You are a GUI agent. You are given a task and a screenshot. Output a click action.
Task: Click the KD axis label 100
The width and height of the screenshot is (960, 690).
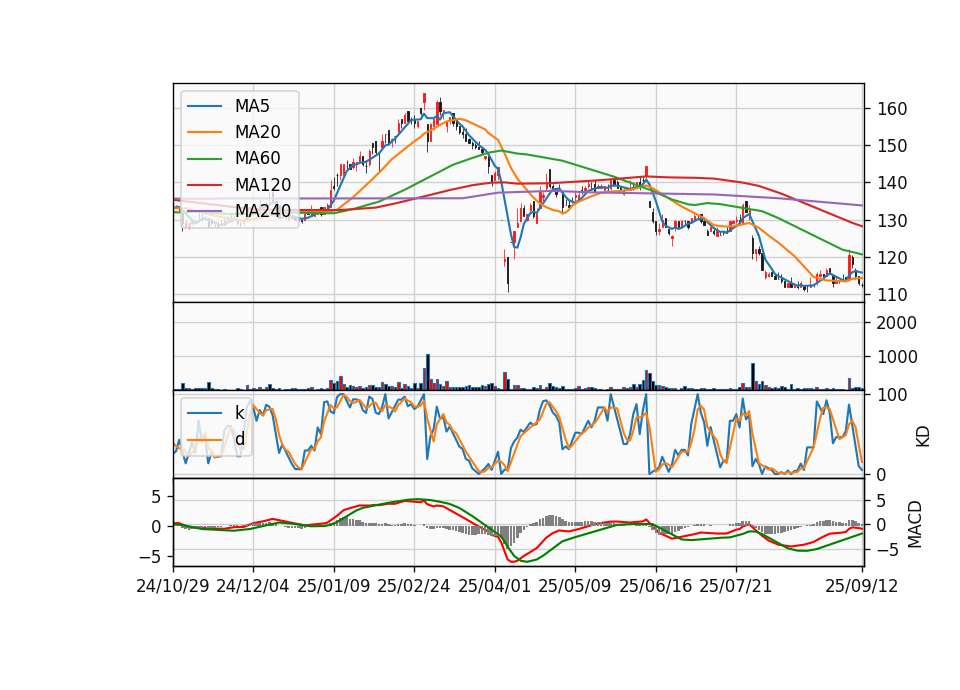tap(892, 395)
